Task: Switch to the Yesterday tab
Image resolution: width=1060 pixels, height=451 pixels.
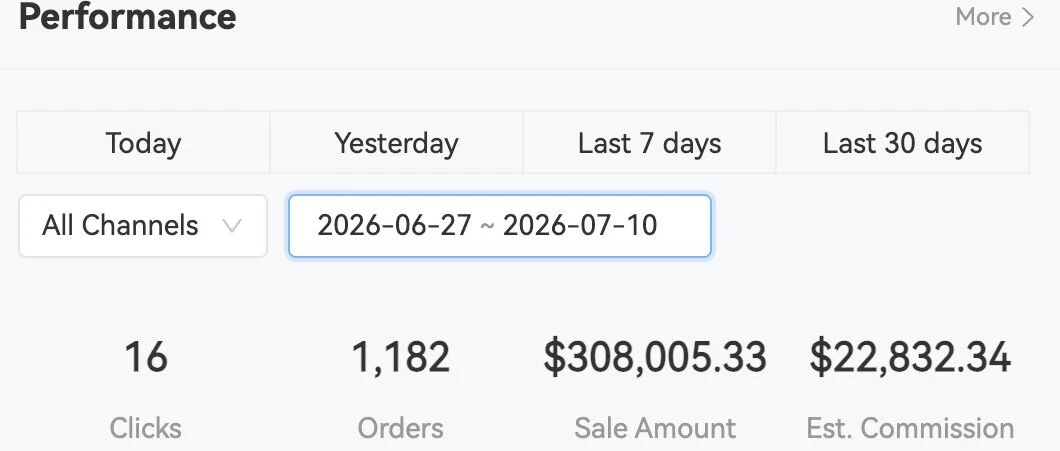Action: coord(396,143)
